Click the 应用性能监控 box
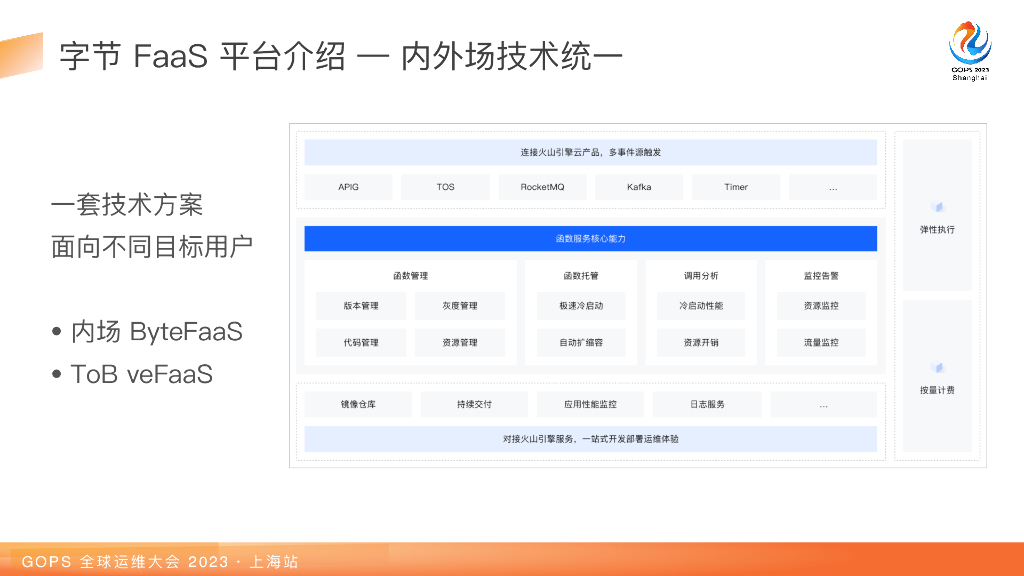The image size is (1024, 576). click(590, 404)
